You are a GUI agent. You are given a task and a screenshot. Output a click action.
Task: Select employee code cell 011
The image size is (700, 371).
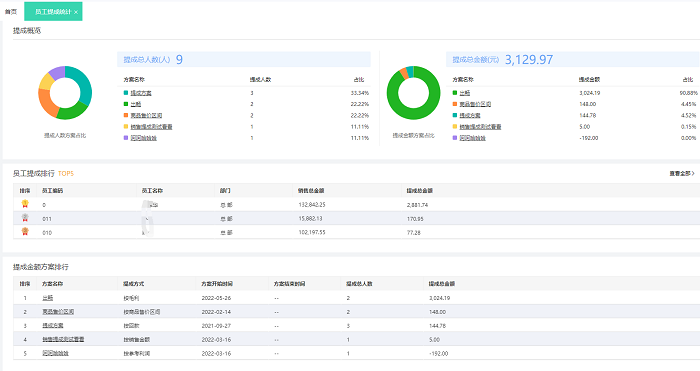47,219
